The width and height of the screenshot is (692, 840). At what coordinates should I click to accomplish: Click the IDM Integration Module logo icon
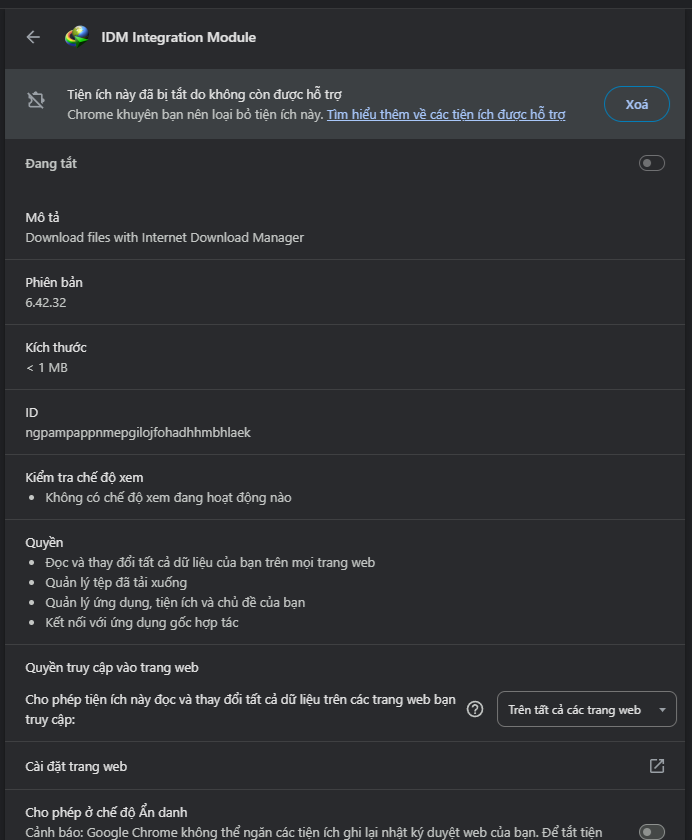pos(76,37)
